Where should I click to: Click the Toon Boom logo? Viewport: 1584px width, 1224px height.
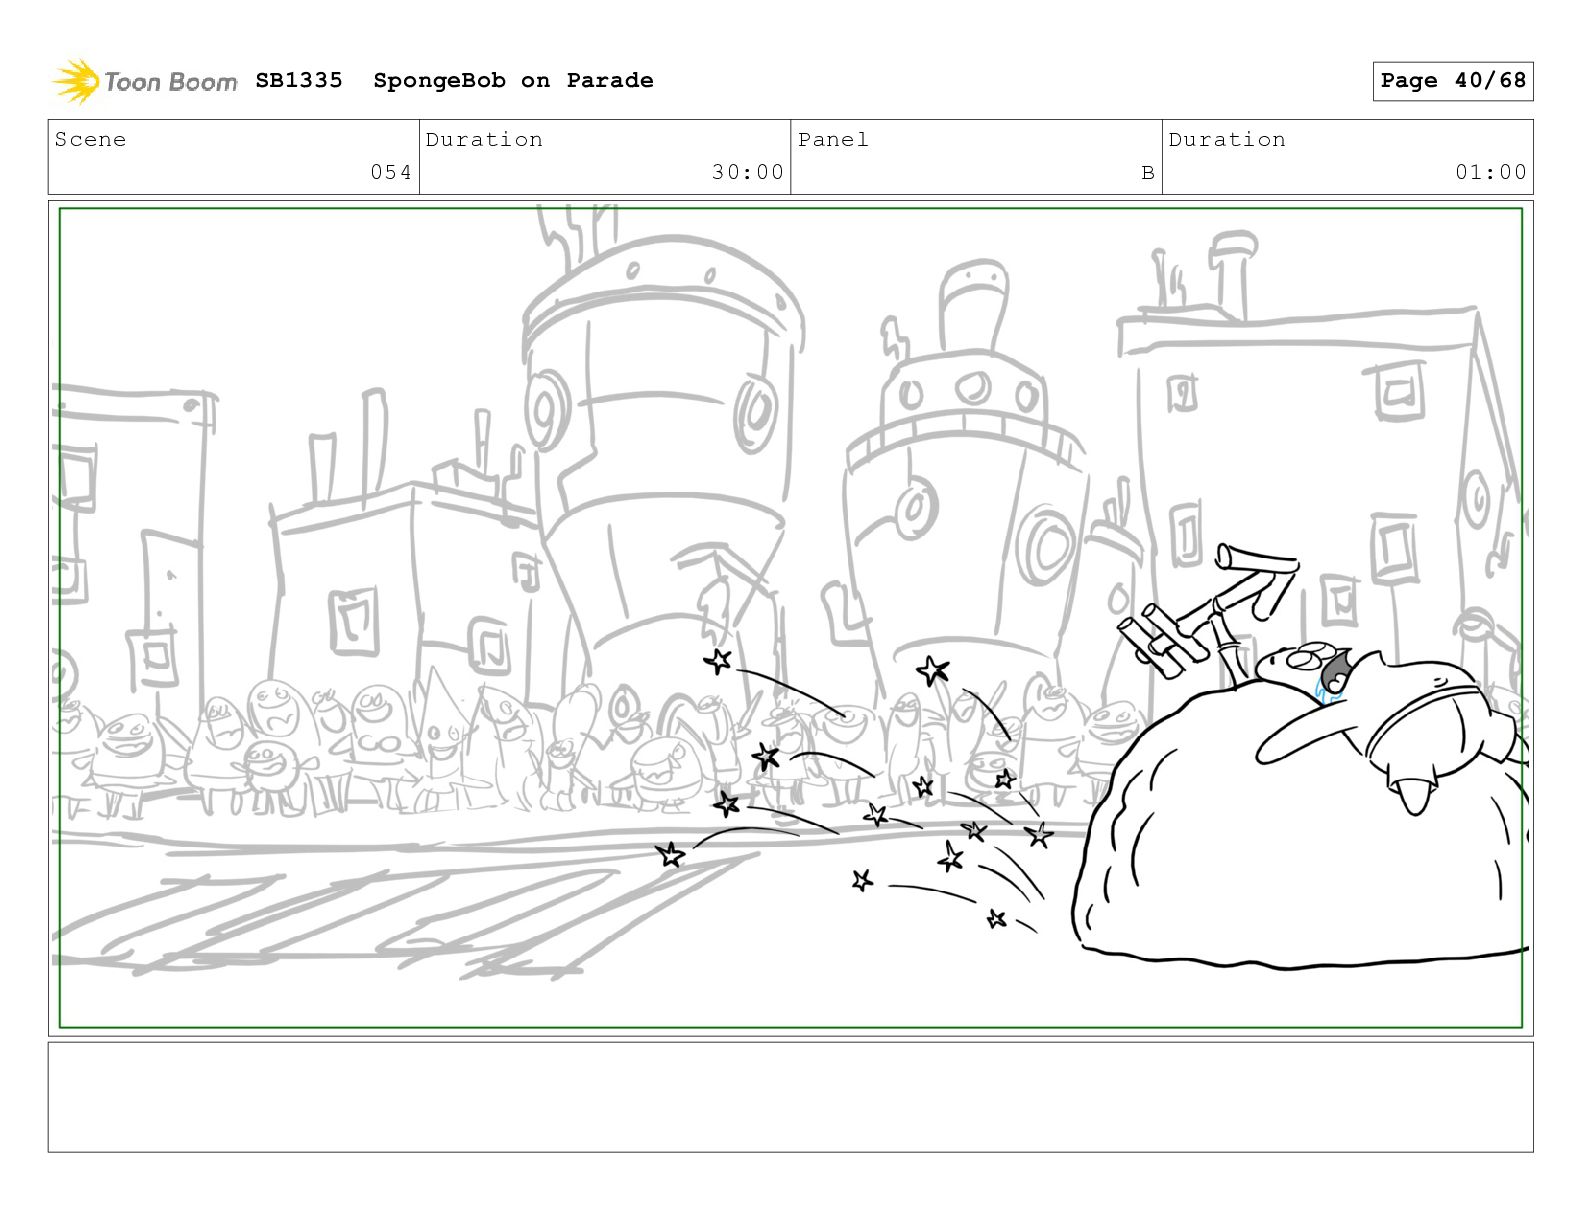[x=145, y=81]
